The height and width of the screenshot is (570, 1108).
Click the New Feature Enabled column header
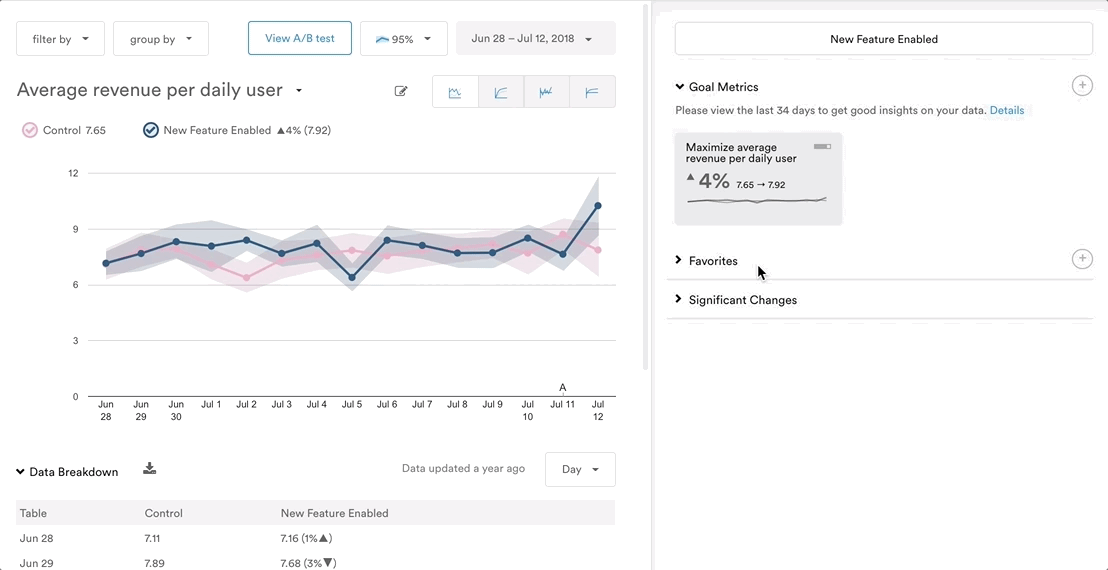(334, 513)
